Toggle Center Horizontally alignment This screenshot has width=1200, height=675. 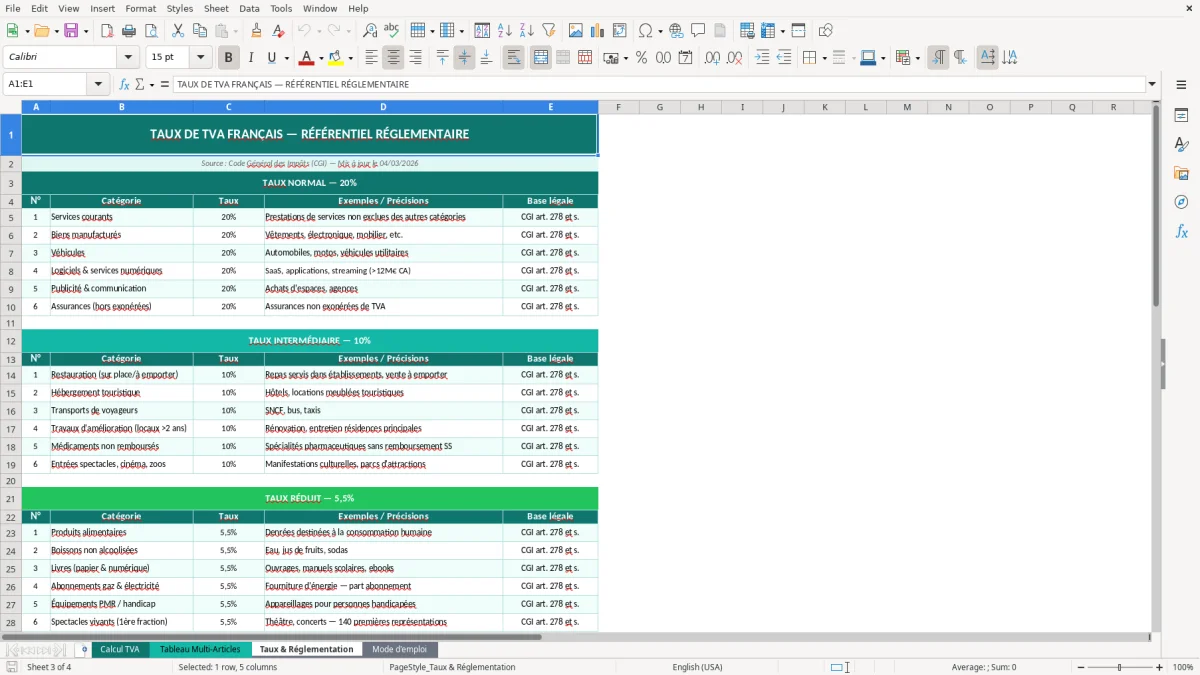point(393,58)
